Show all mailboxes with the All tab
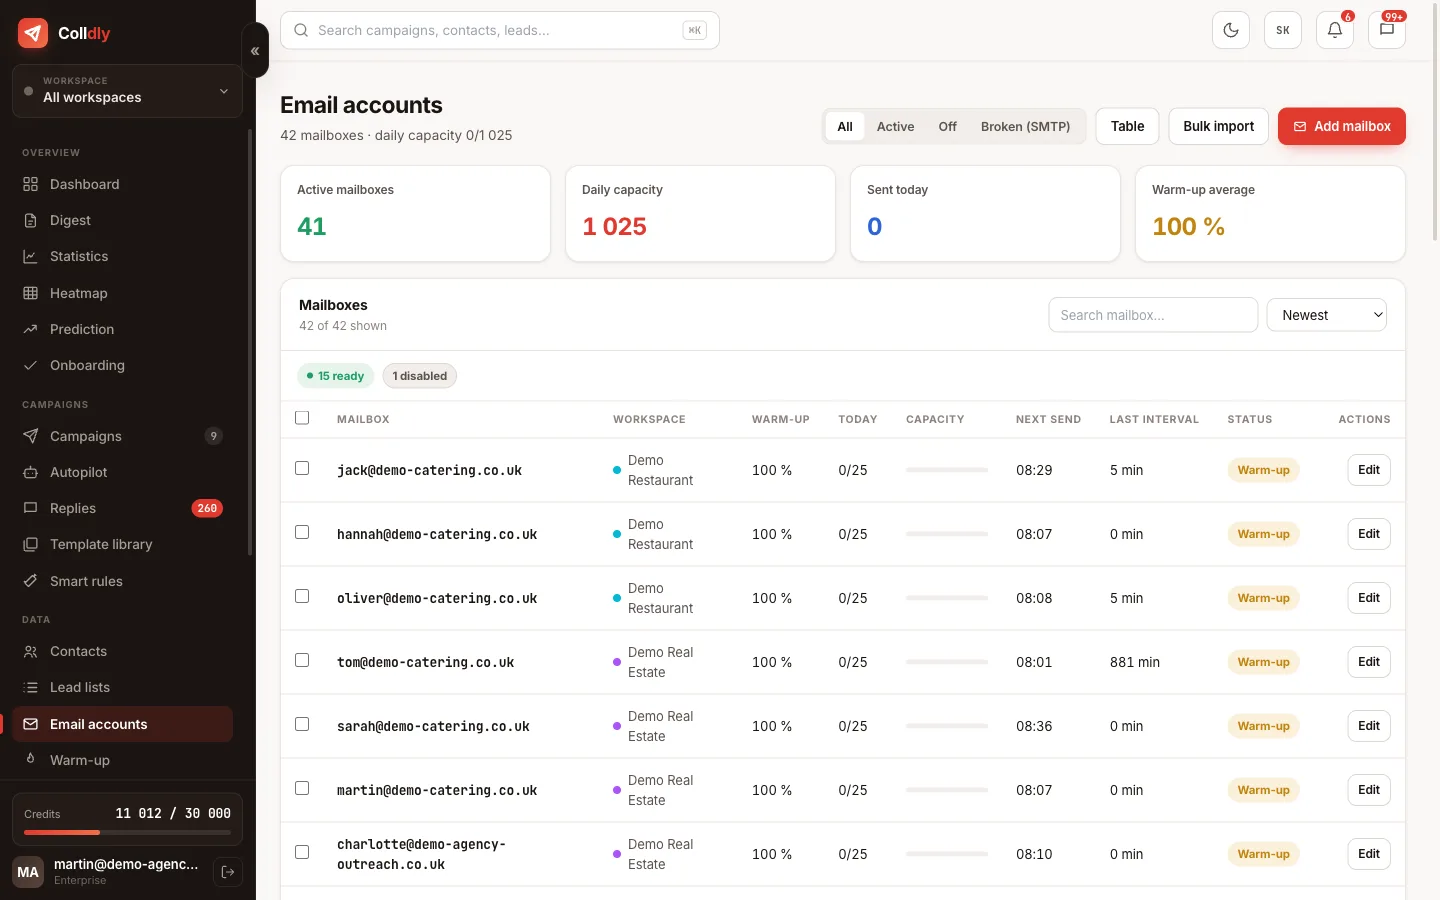 click(x=845, y=126)
